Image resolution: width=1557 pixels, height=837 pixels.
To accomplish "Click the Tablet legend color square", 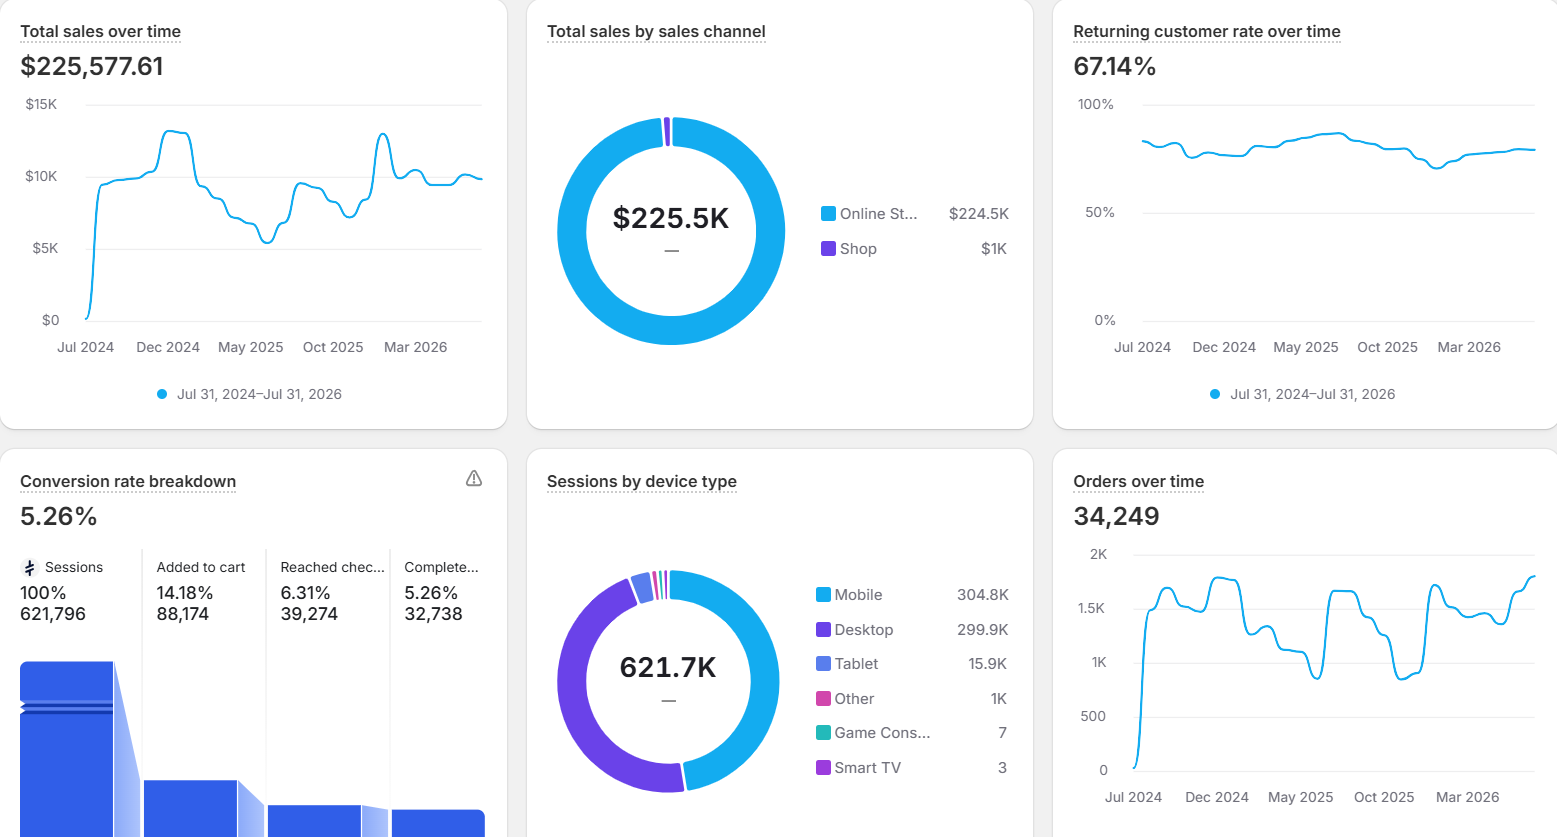I will click(x=823, y=664).
